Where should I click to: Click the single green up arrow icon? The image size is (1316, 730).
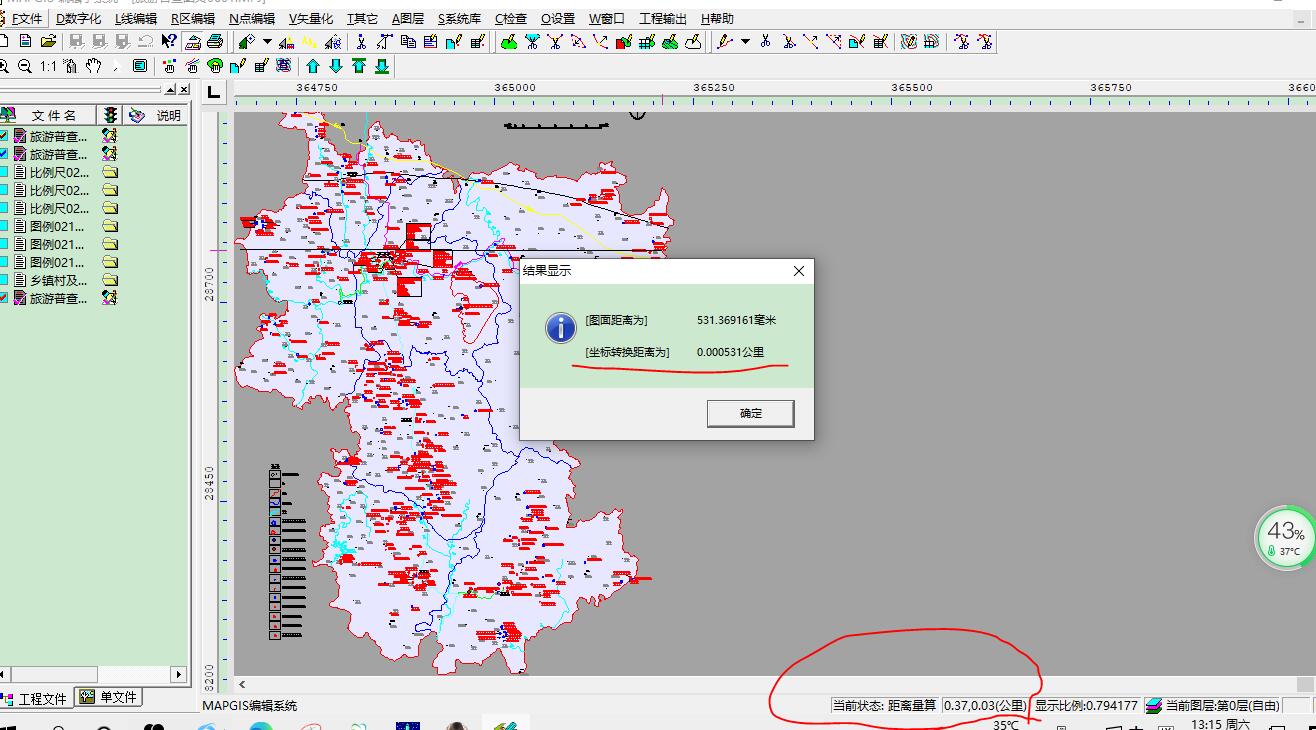[x=313, y=67]
